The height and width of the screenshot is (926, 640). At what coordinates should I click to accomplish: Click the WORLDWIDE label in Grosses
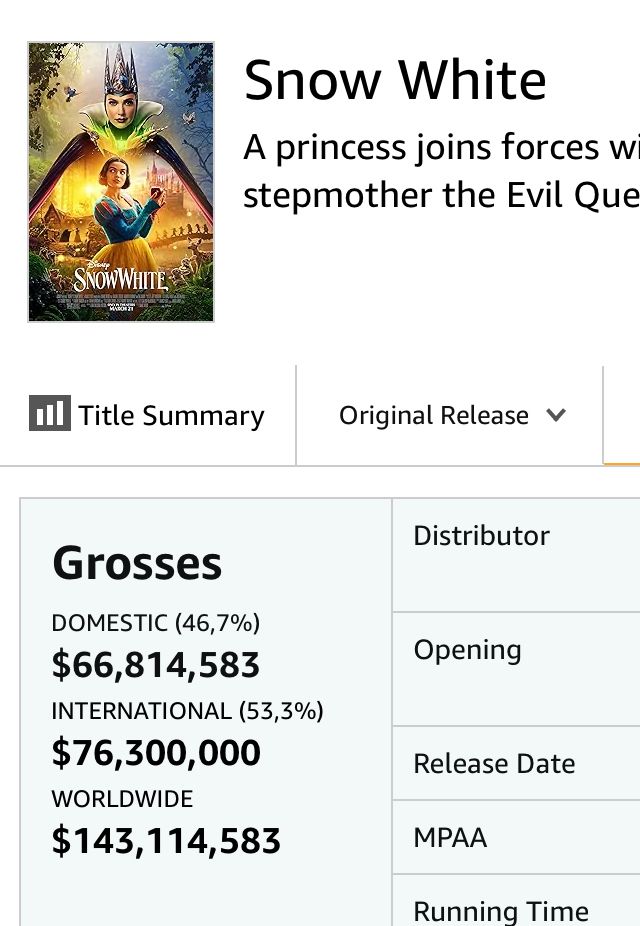[x=122, y=799]
